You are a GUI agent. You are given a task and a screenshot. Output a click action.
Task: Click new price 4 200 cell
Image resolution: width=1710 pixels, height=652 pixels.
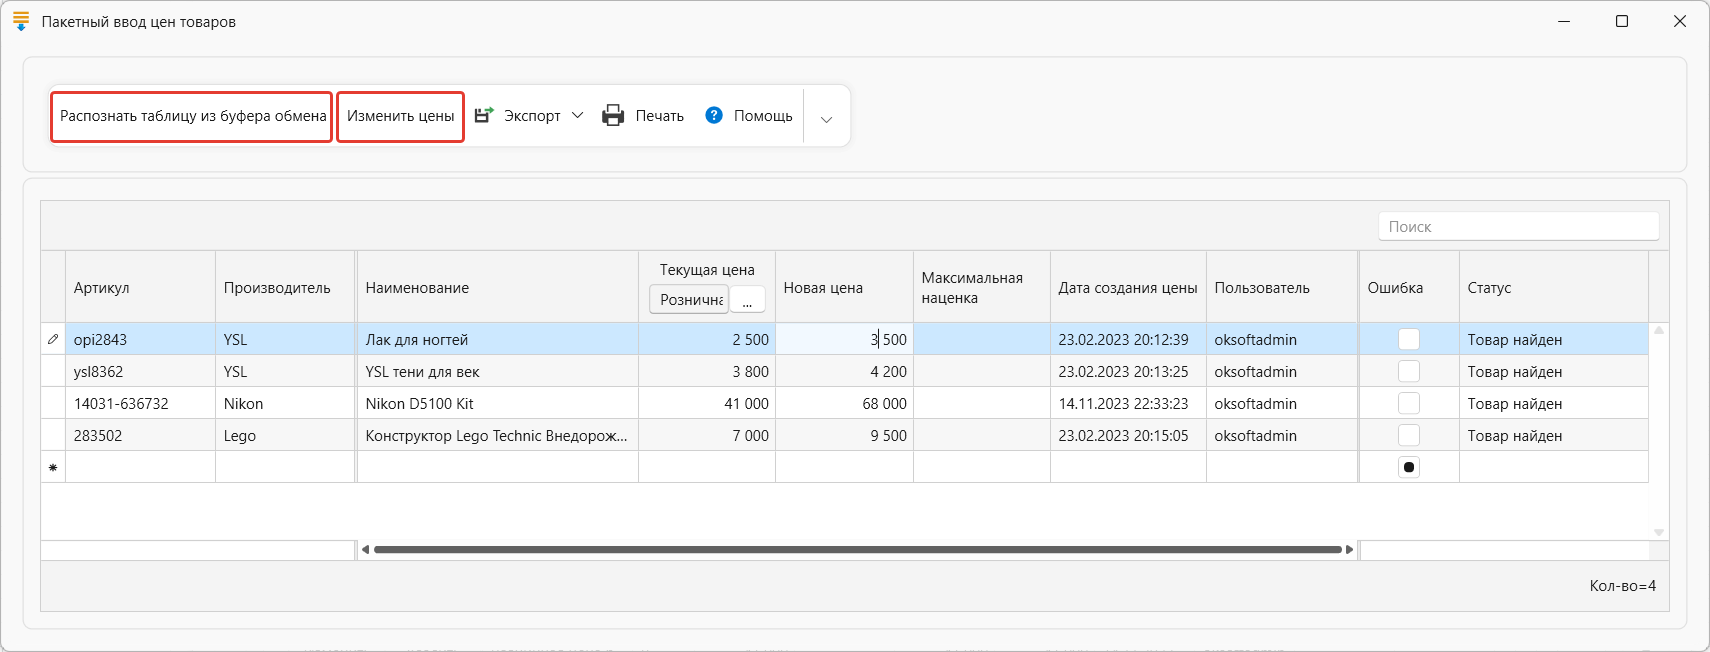pos(844,371)
